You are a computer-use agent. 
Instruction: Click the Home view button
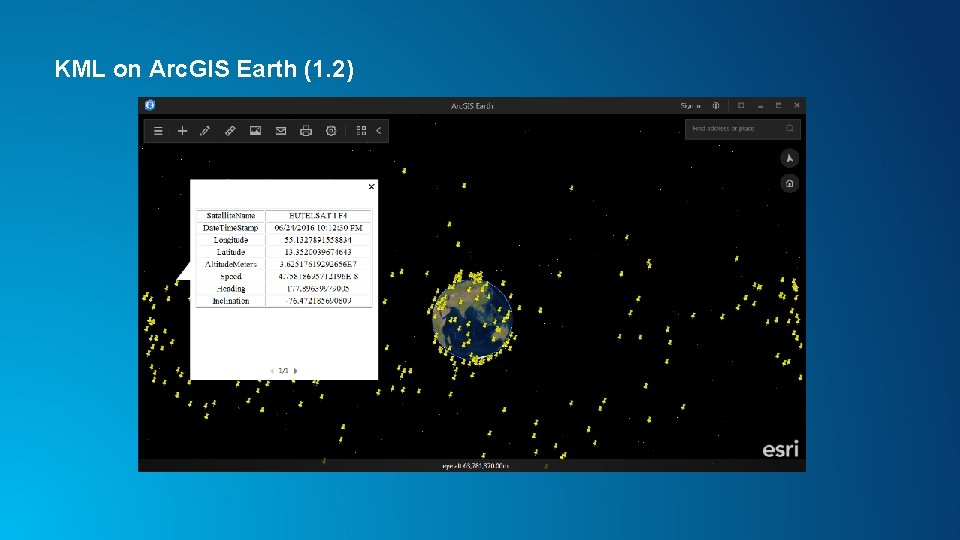790,183
